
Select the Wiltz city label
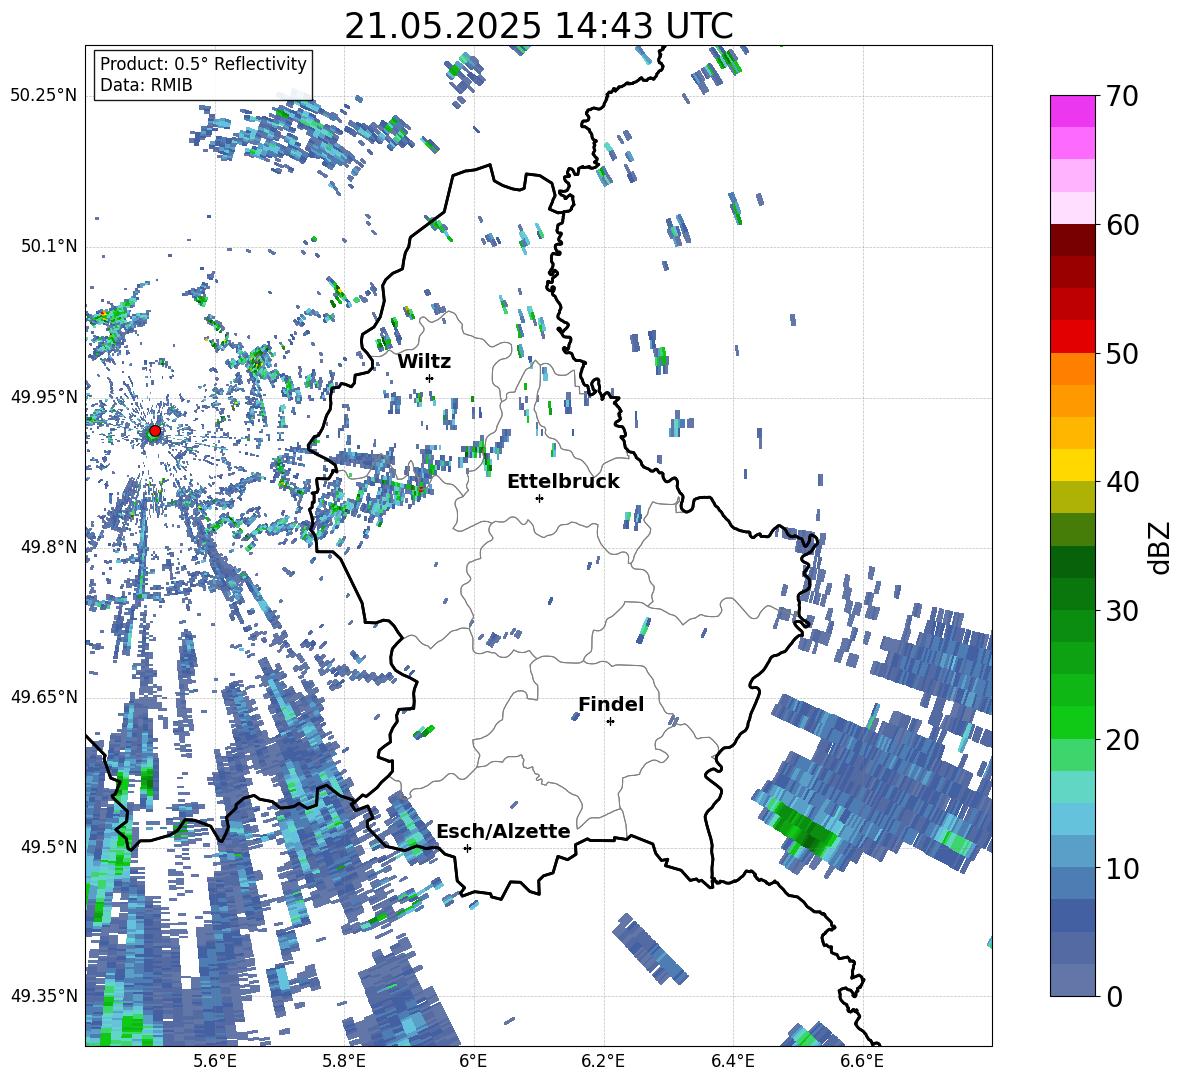pos(424,362)
